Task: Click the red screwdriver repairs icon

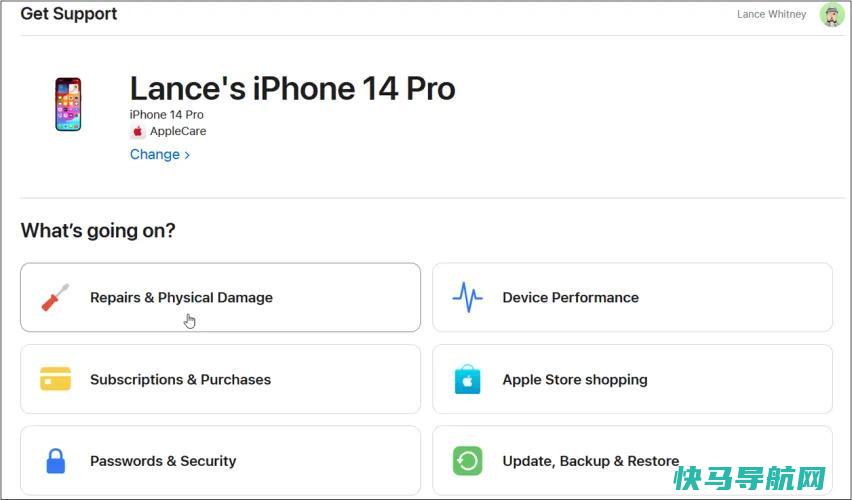Action: (55, 297)
